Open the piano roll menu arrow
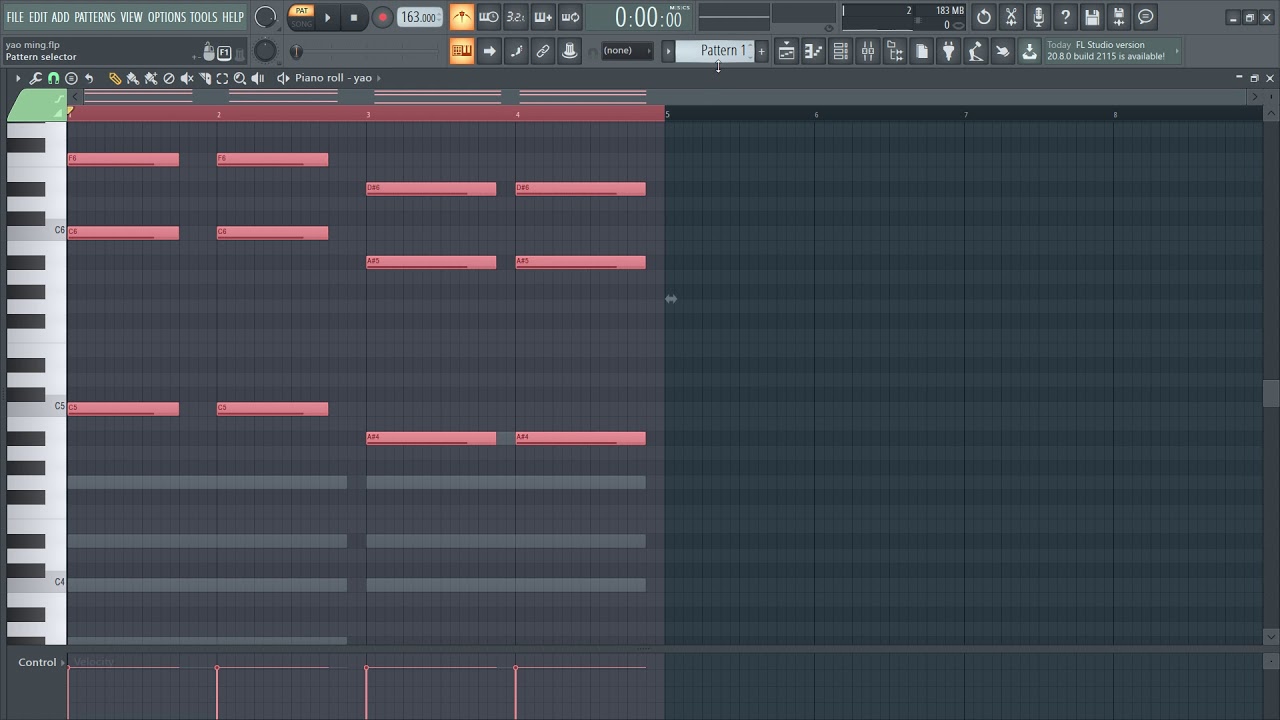1280x720 pixels. point(17,78)
